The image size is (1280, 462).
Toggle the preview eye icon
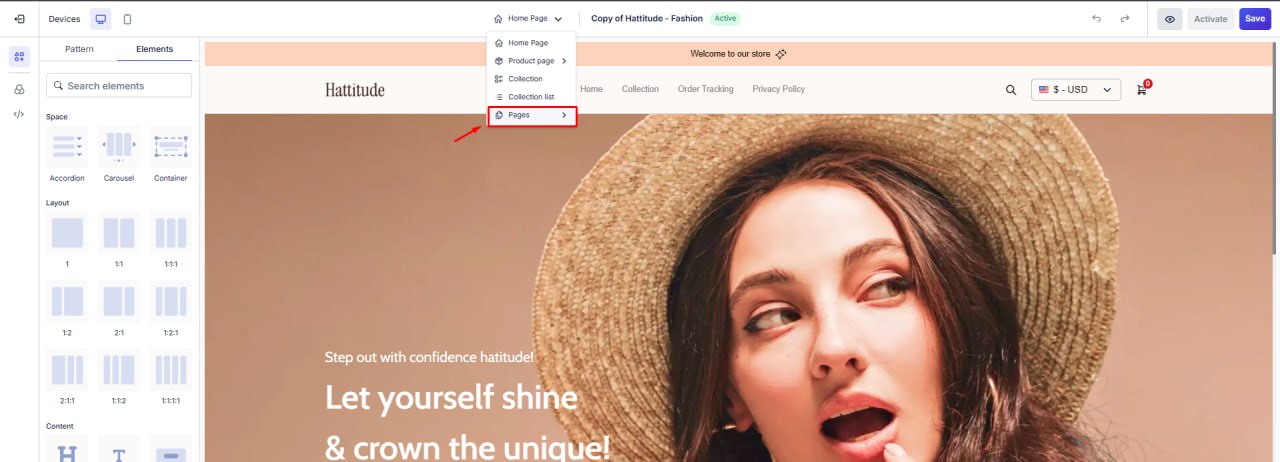[x=1169, y=19]
